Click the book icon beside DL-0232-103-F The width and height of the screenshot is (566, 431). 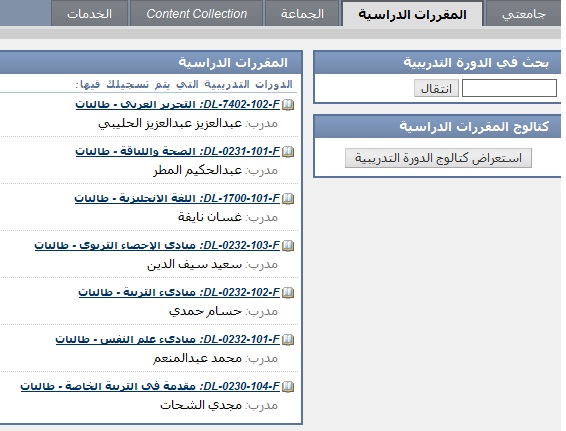(x=288, y=246)
